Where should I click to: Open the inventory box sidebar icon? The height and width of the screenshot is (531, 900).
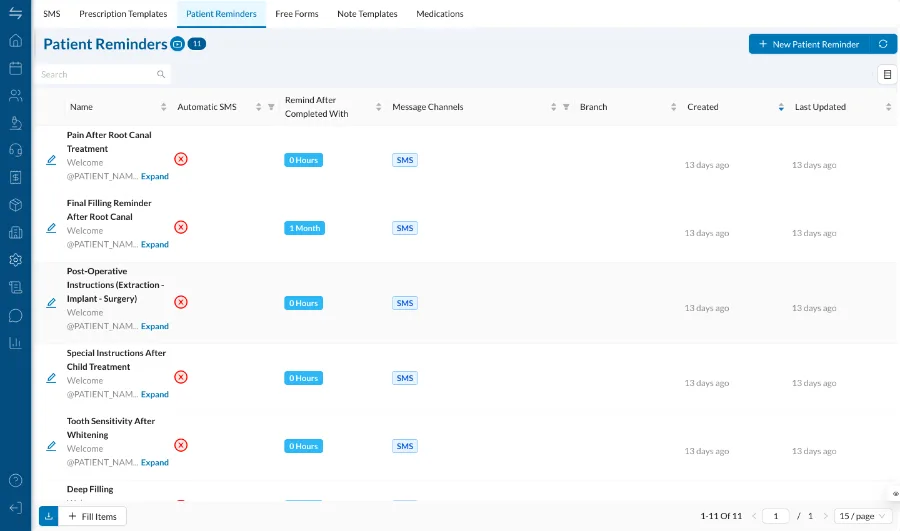(15, 205)
